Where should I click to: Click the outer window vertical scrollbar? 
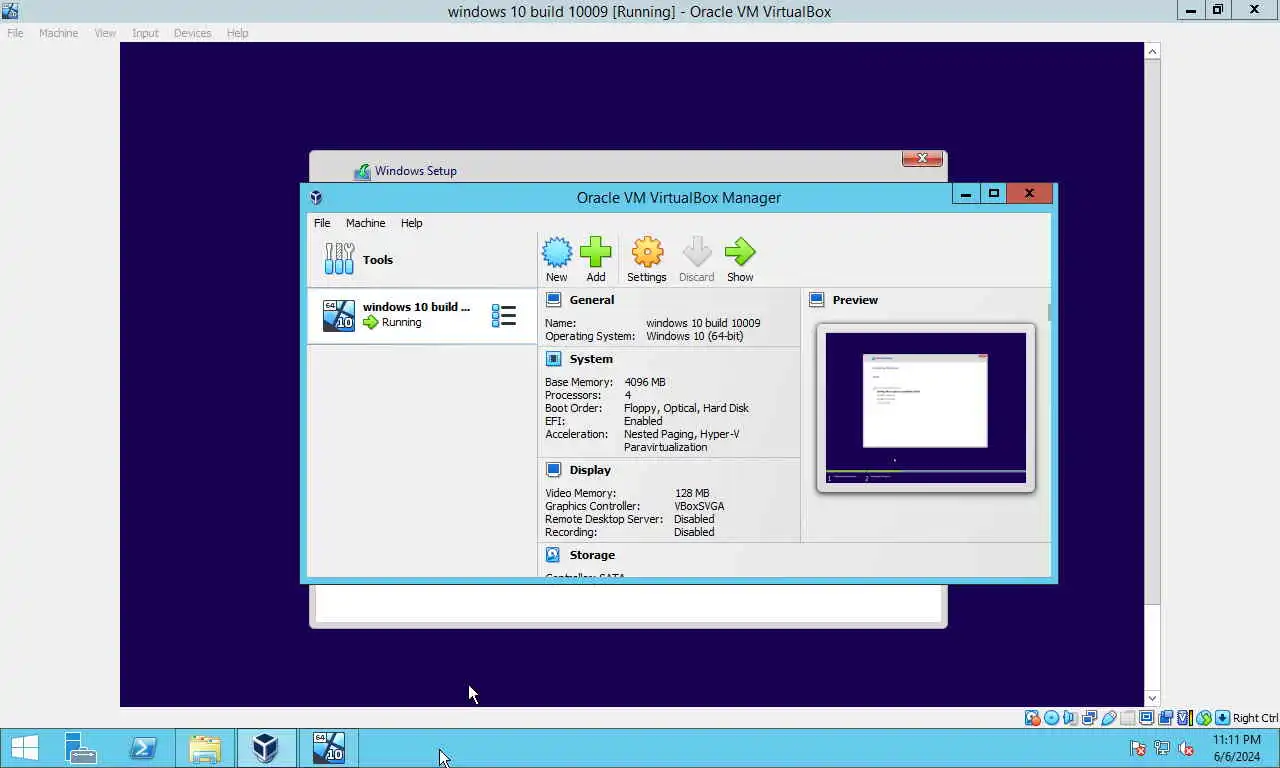pos(1152,330)
